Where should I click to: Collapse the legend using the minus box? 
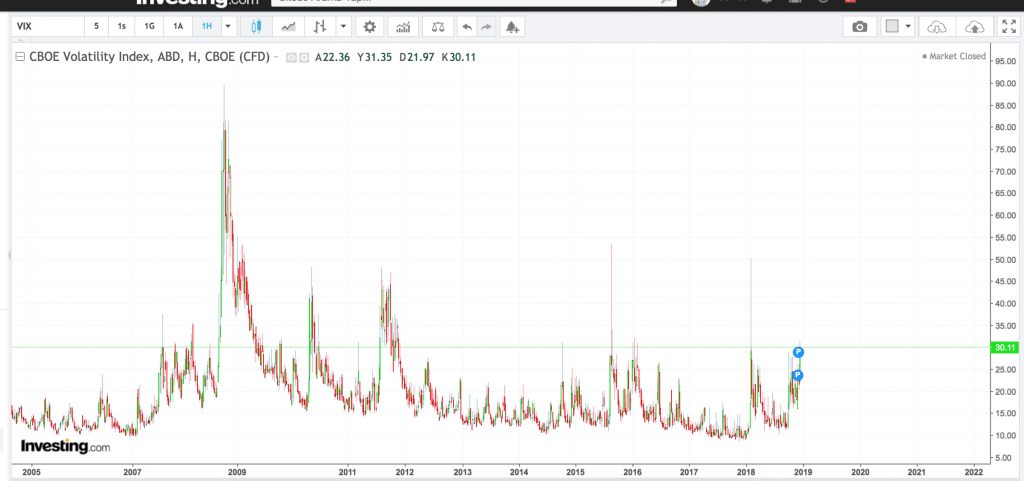[x=20, y=57]
